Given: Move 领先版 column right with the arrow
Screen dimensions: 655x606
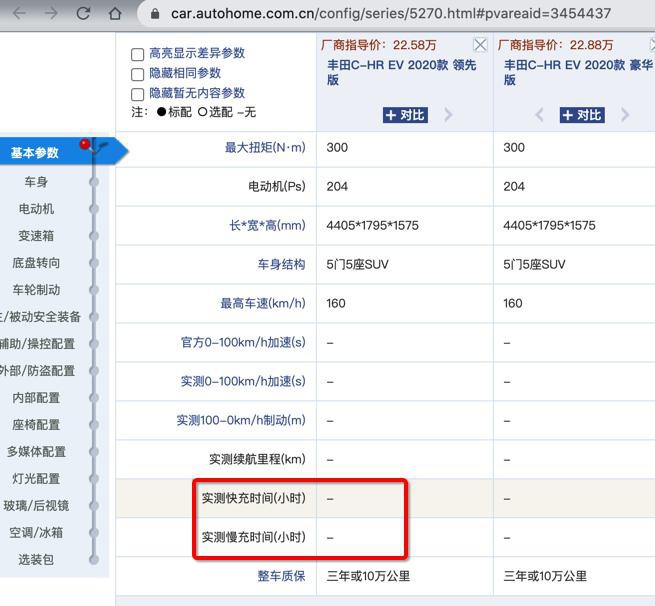Looking at the screenshot, I should pos(448,114).
